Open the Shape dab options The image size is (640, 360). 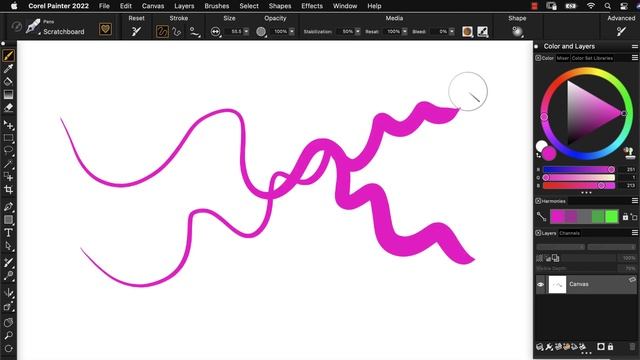pyautogui.click(x=517, y=31)
